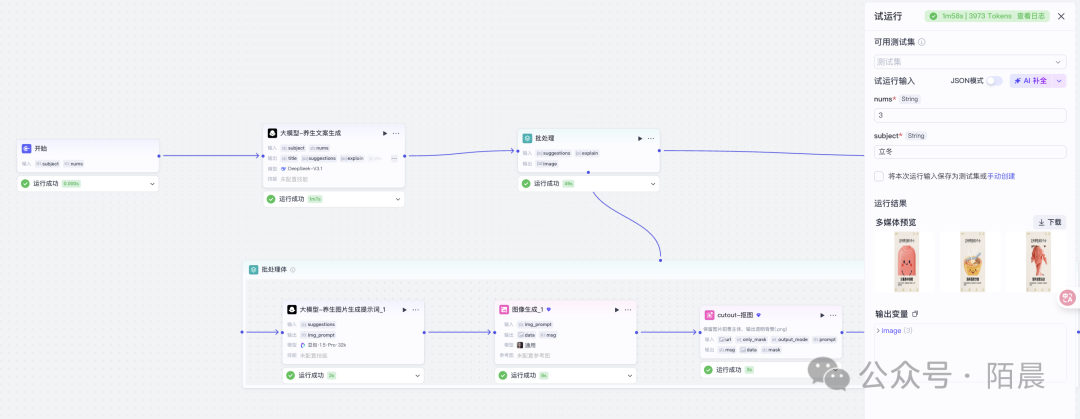Click info icon next to 可用测试集
Screen dimensions: 1080x419
click(922, 42)
